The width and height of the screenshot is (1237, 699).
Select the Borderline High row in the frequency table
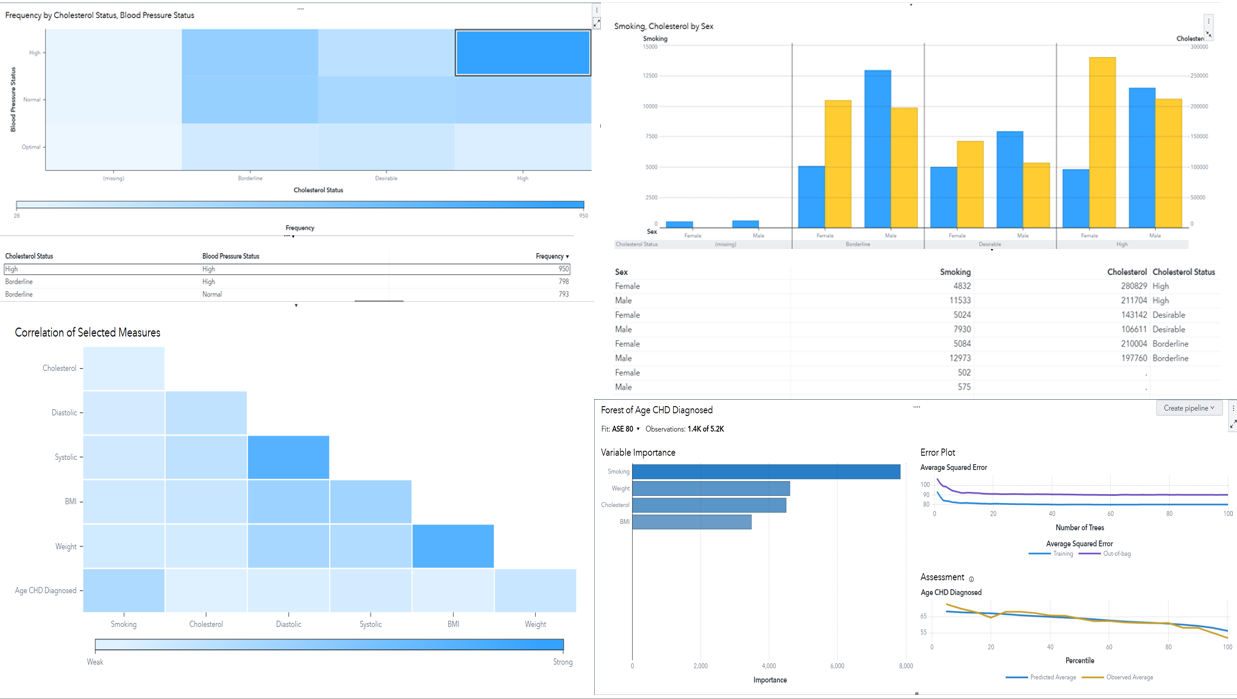287,282
